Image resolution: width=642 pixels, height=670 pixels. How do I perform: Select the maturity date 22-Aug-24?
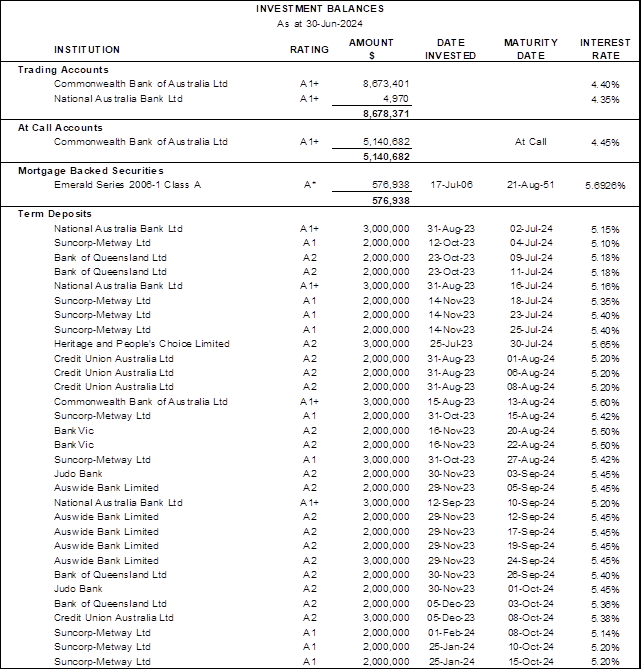tap(531, 445)
